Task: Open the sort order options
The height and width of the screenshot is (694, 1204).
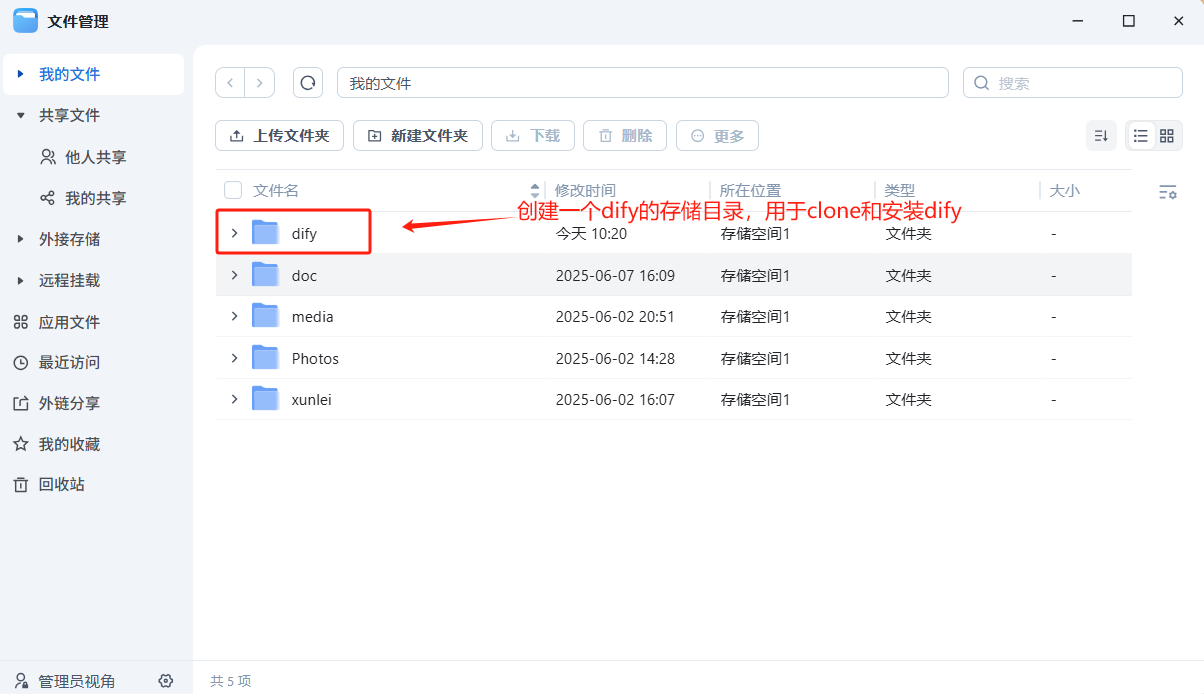Action: [1101, 135]
